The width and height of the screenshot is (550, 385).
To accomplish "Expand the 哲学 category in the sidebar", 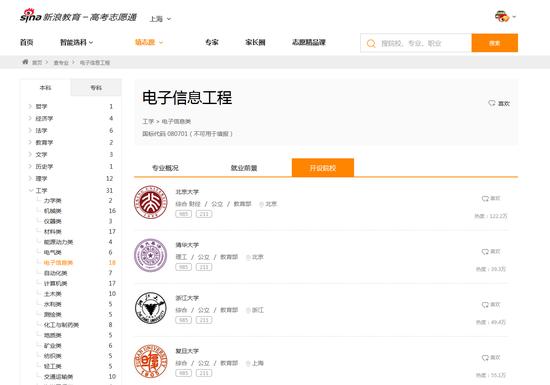I will tap(30, 106).
